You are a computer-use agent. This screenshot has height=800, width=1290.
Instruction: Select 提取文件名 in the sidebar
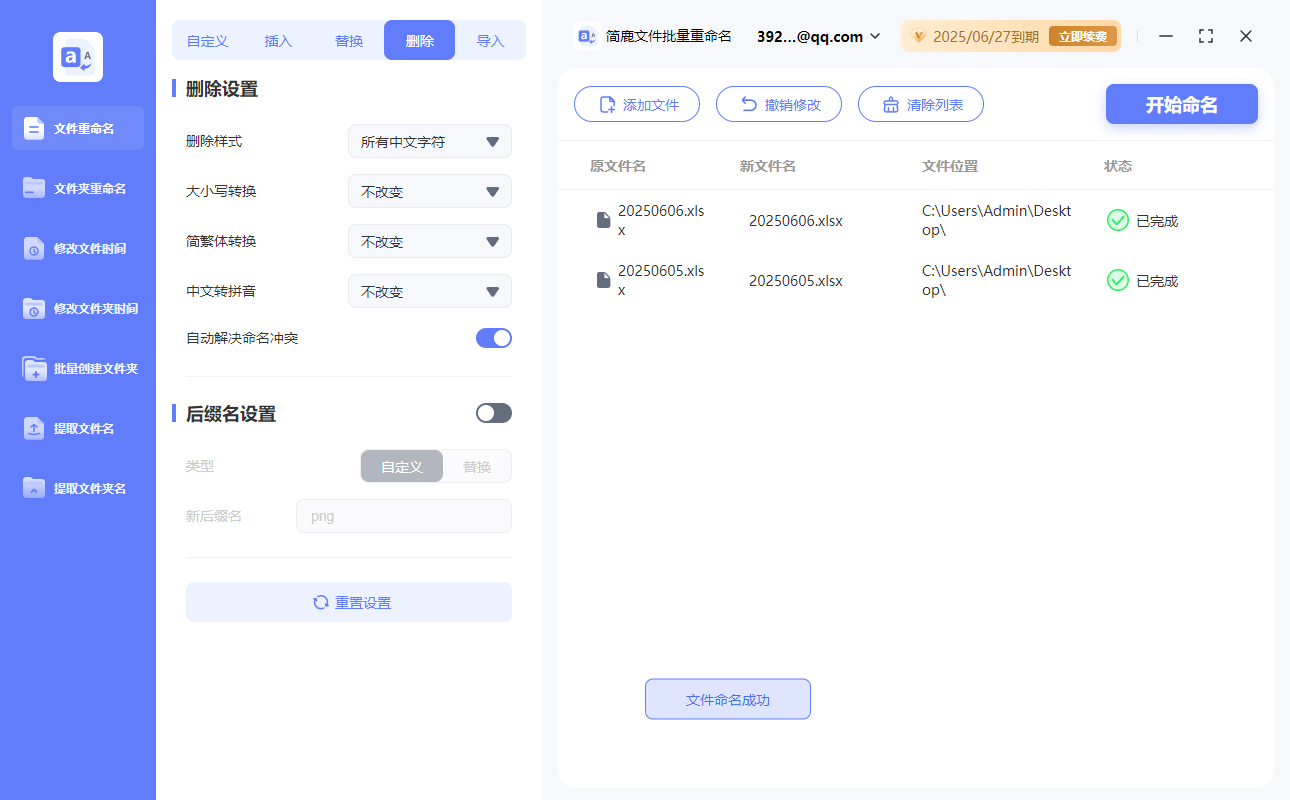(77, 428)
